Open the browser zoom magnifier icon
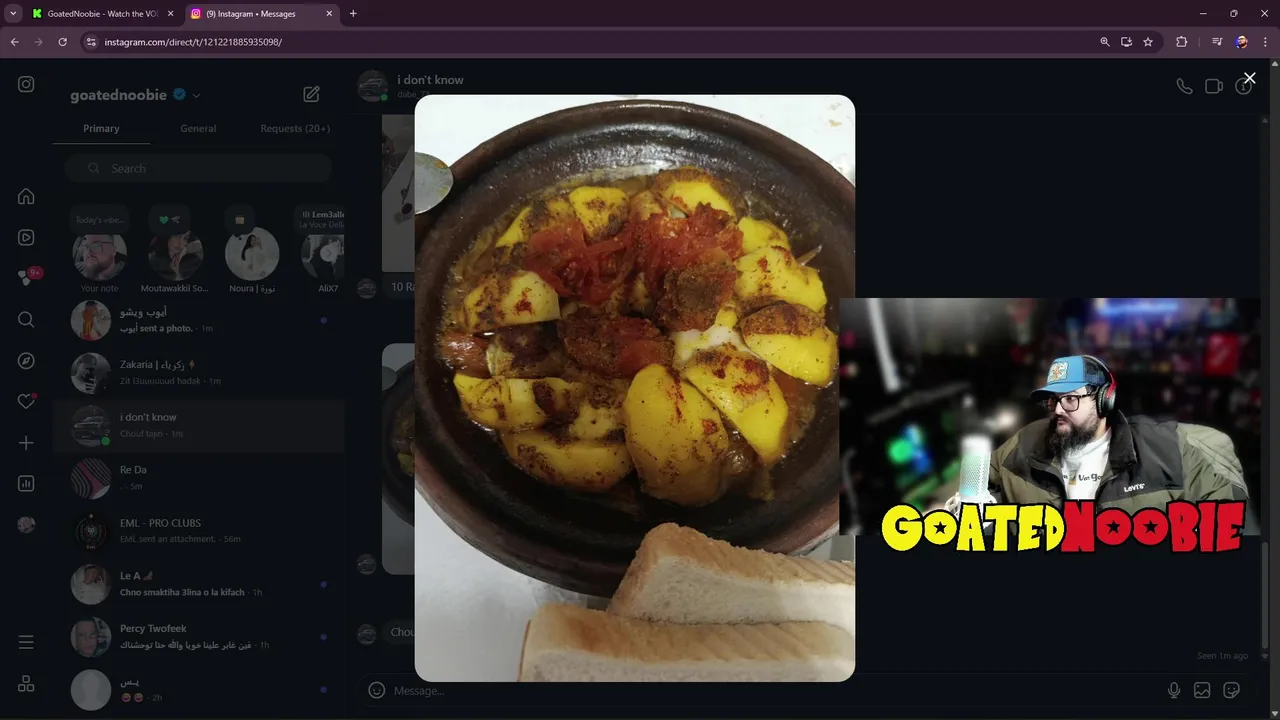Viewport: 1280px width, 720px height. click(x=1104, y=42)
